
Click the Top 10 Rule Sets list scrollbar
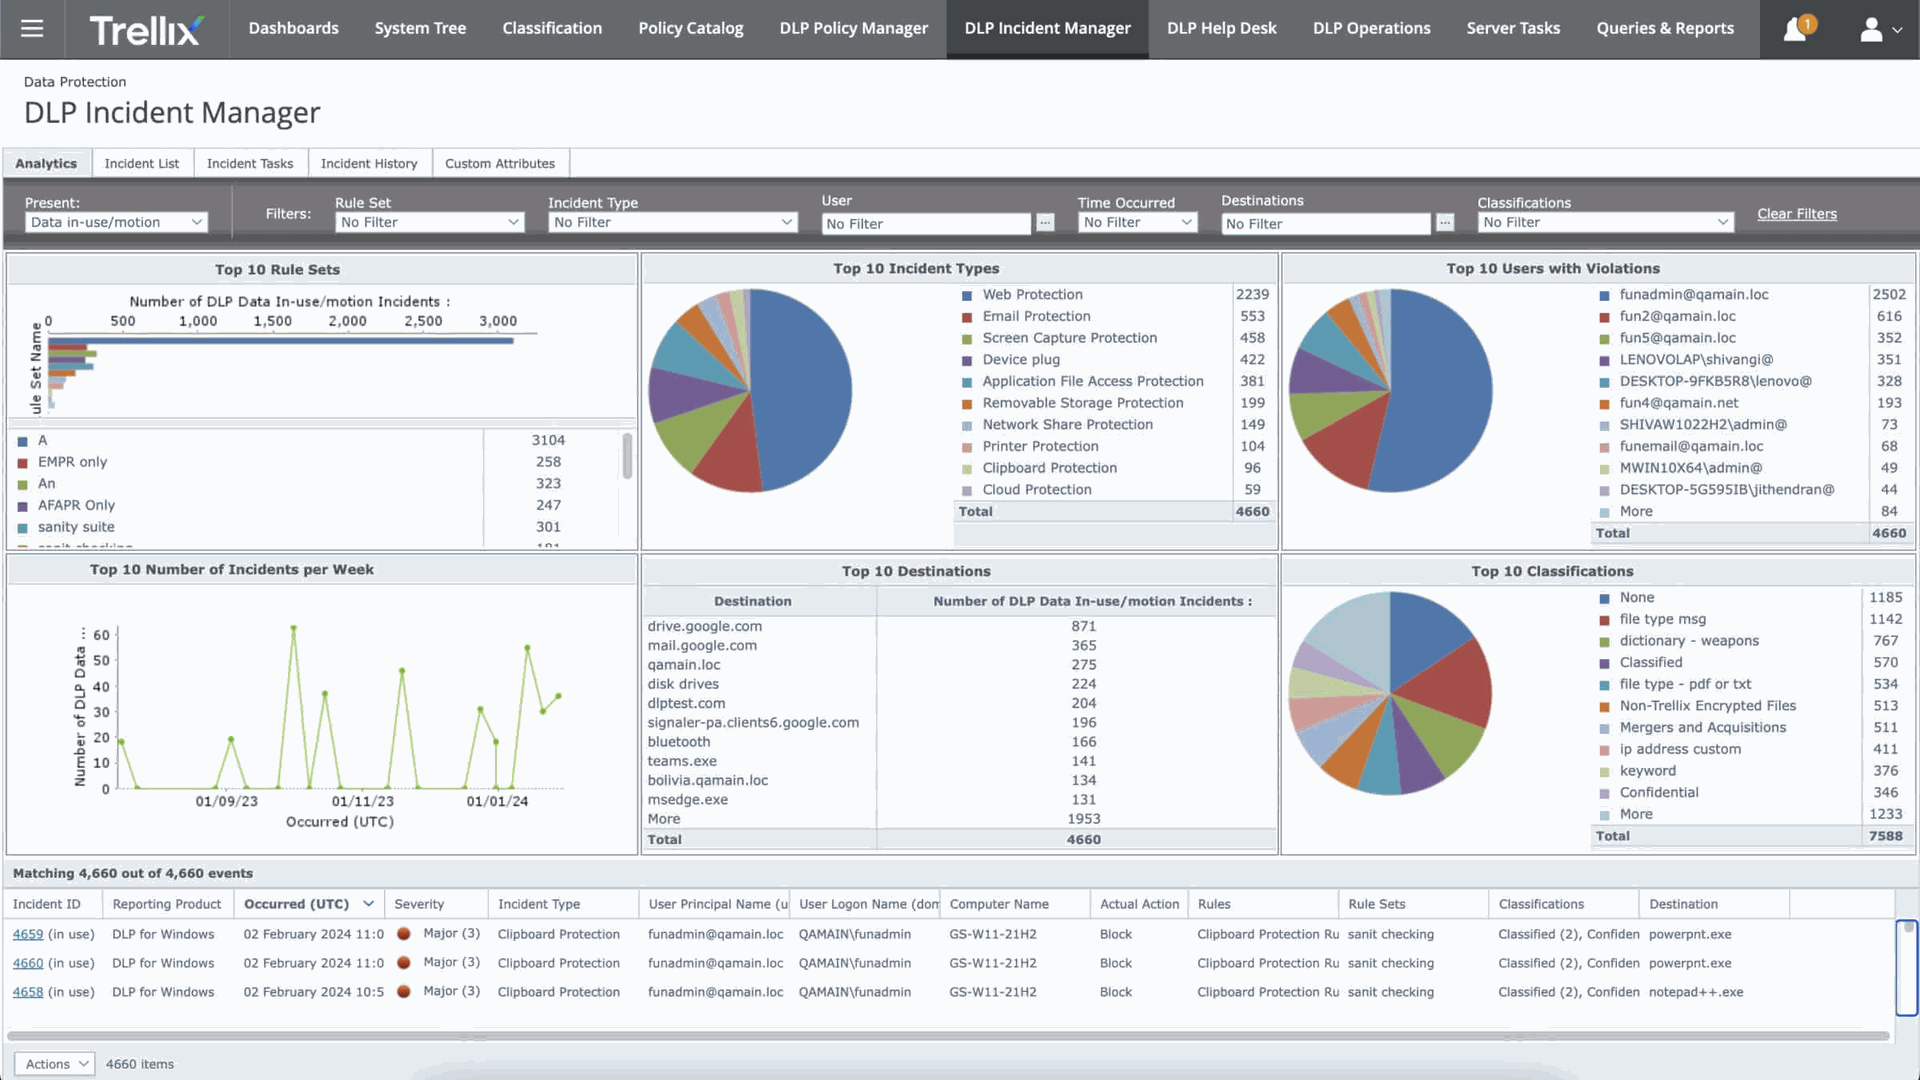click(627, 456)
